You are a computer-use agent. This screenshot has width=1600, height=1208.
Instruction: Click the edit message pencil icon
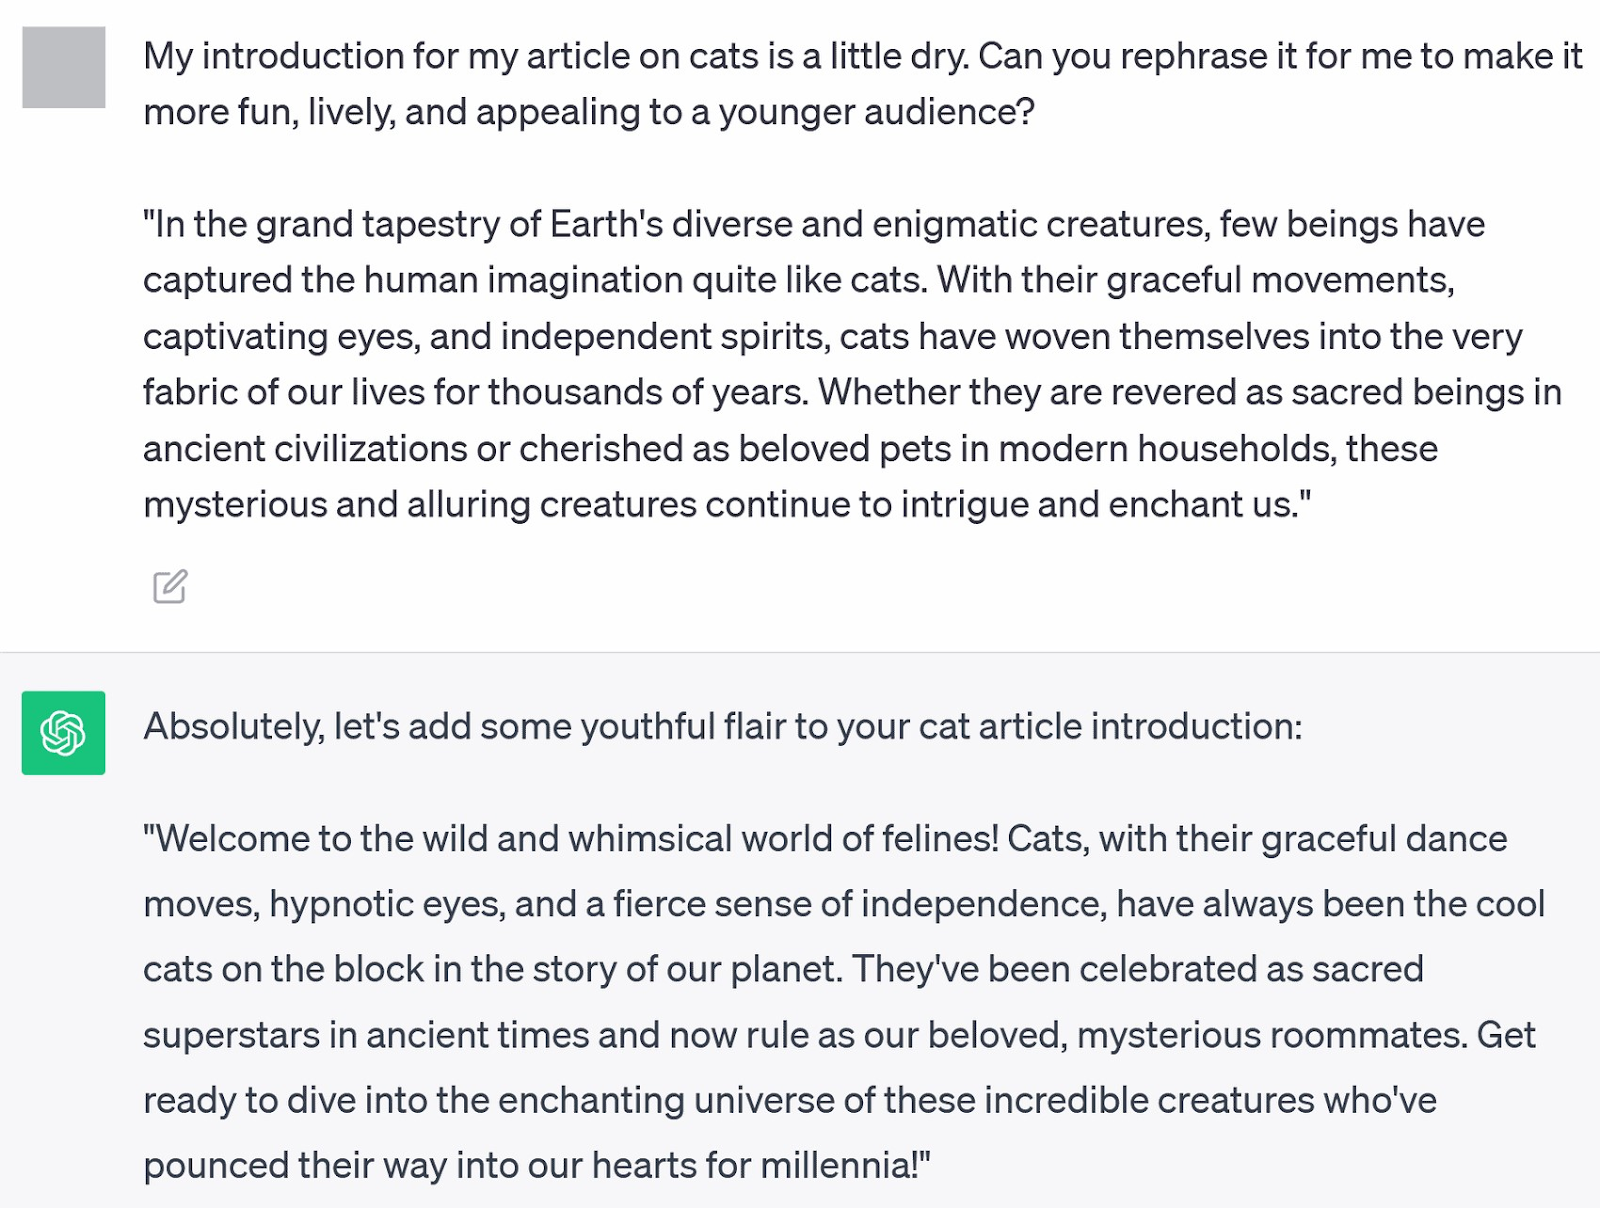170,586
